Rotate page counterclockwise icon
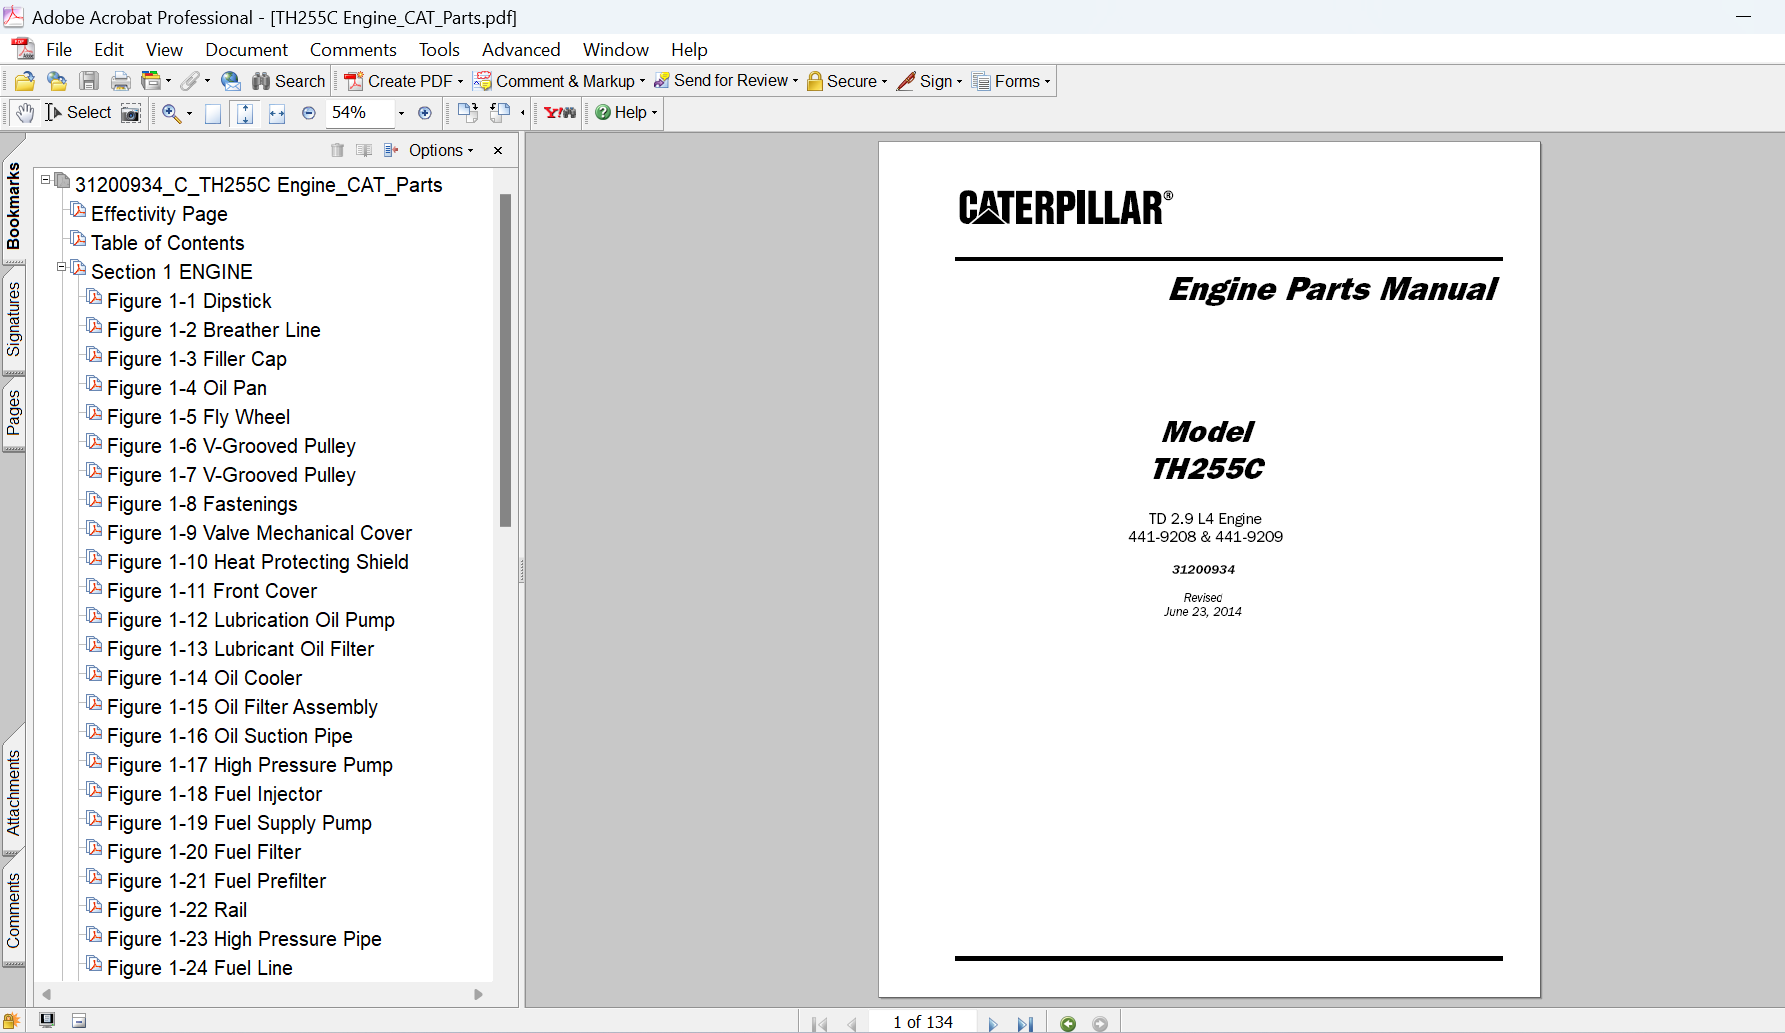 pyautogui.click(x=500, y=113)
